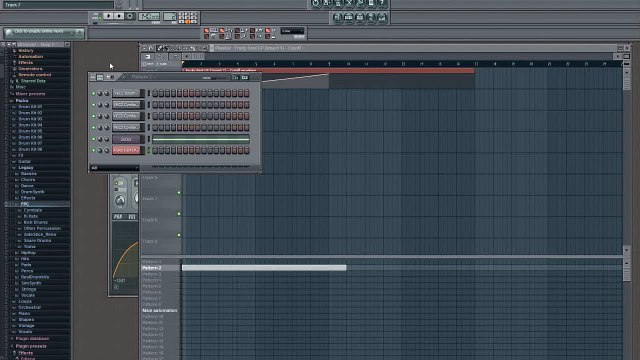Open the Other Percussion folder

pyautogui.click(x=42, y=229)
